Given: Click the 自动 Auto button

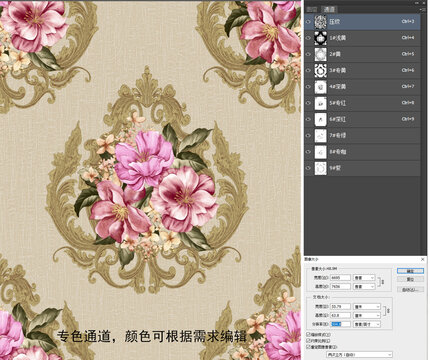Looking at the screenshot, I should click(x=410, y=290).
